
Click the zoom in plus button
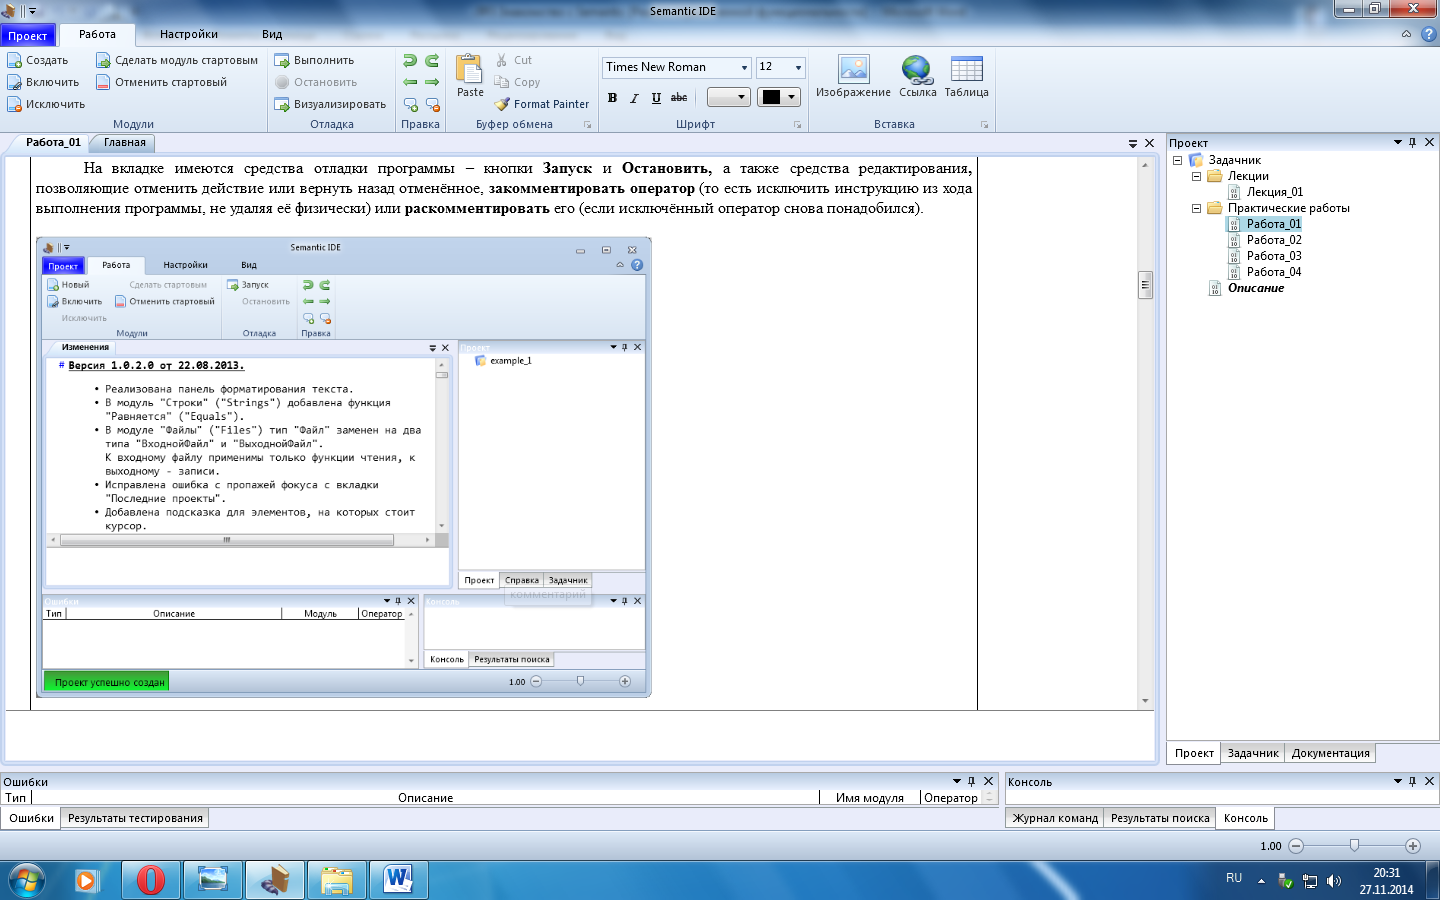point(1413,846)
